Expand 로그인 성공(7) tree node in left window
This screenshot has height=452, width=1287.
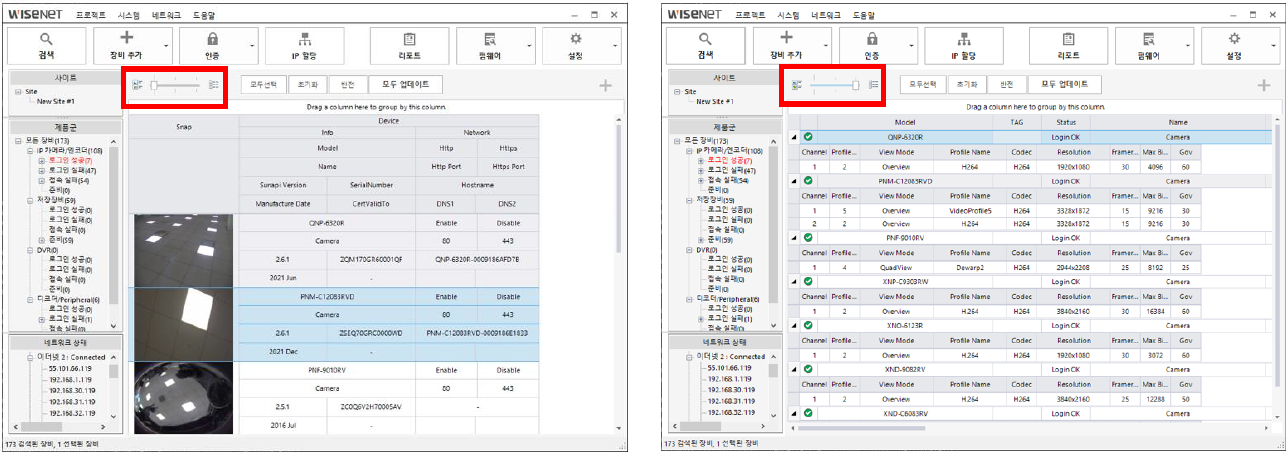pyautogui.click(x=41, y=161)
